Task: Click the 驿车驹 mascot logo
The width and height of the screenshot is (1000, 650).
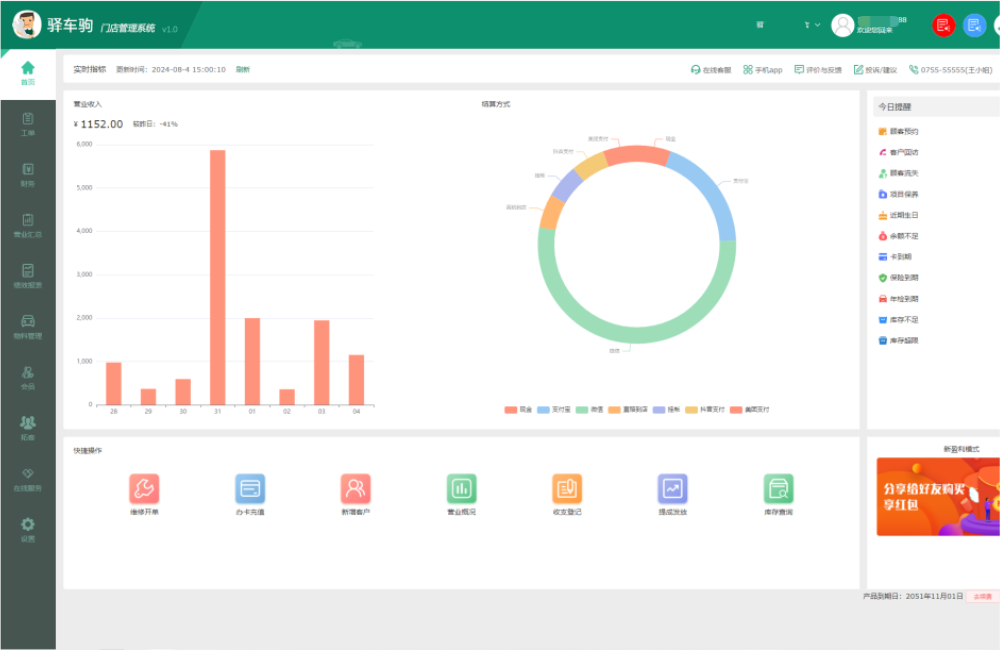Action: click(x=27, y=25)
